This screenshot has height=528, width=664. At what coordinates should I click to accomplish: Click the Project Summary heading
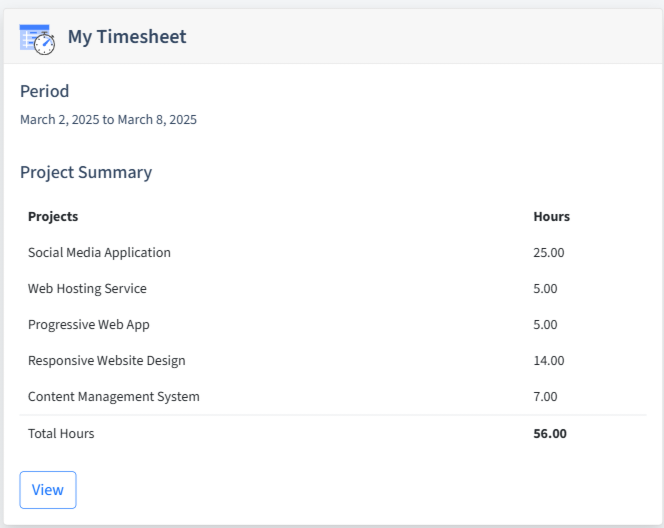pos(86,173)
